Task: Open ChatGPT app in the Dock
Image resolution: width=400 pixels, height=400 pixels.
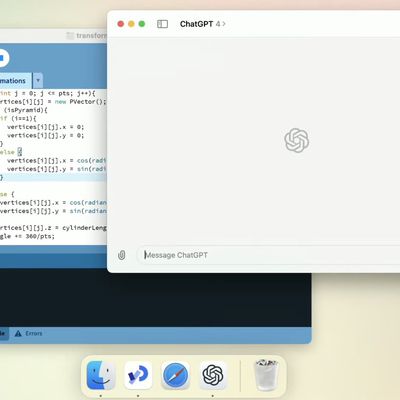Action: 213,375
